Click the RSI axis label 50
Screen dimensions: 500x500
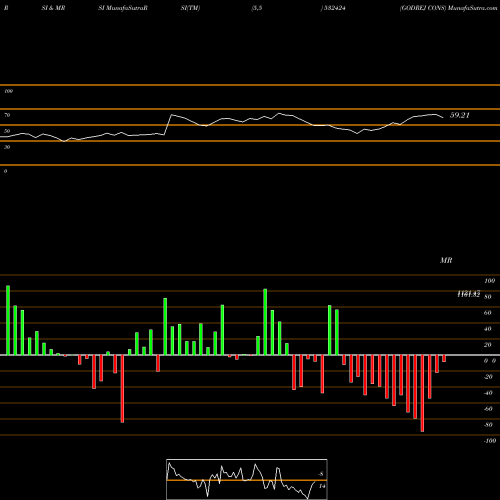tap(7, 131)
